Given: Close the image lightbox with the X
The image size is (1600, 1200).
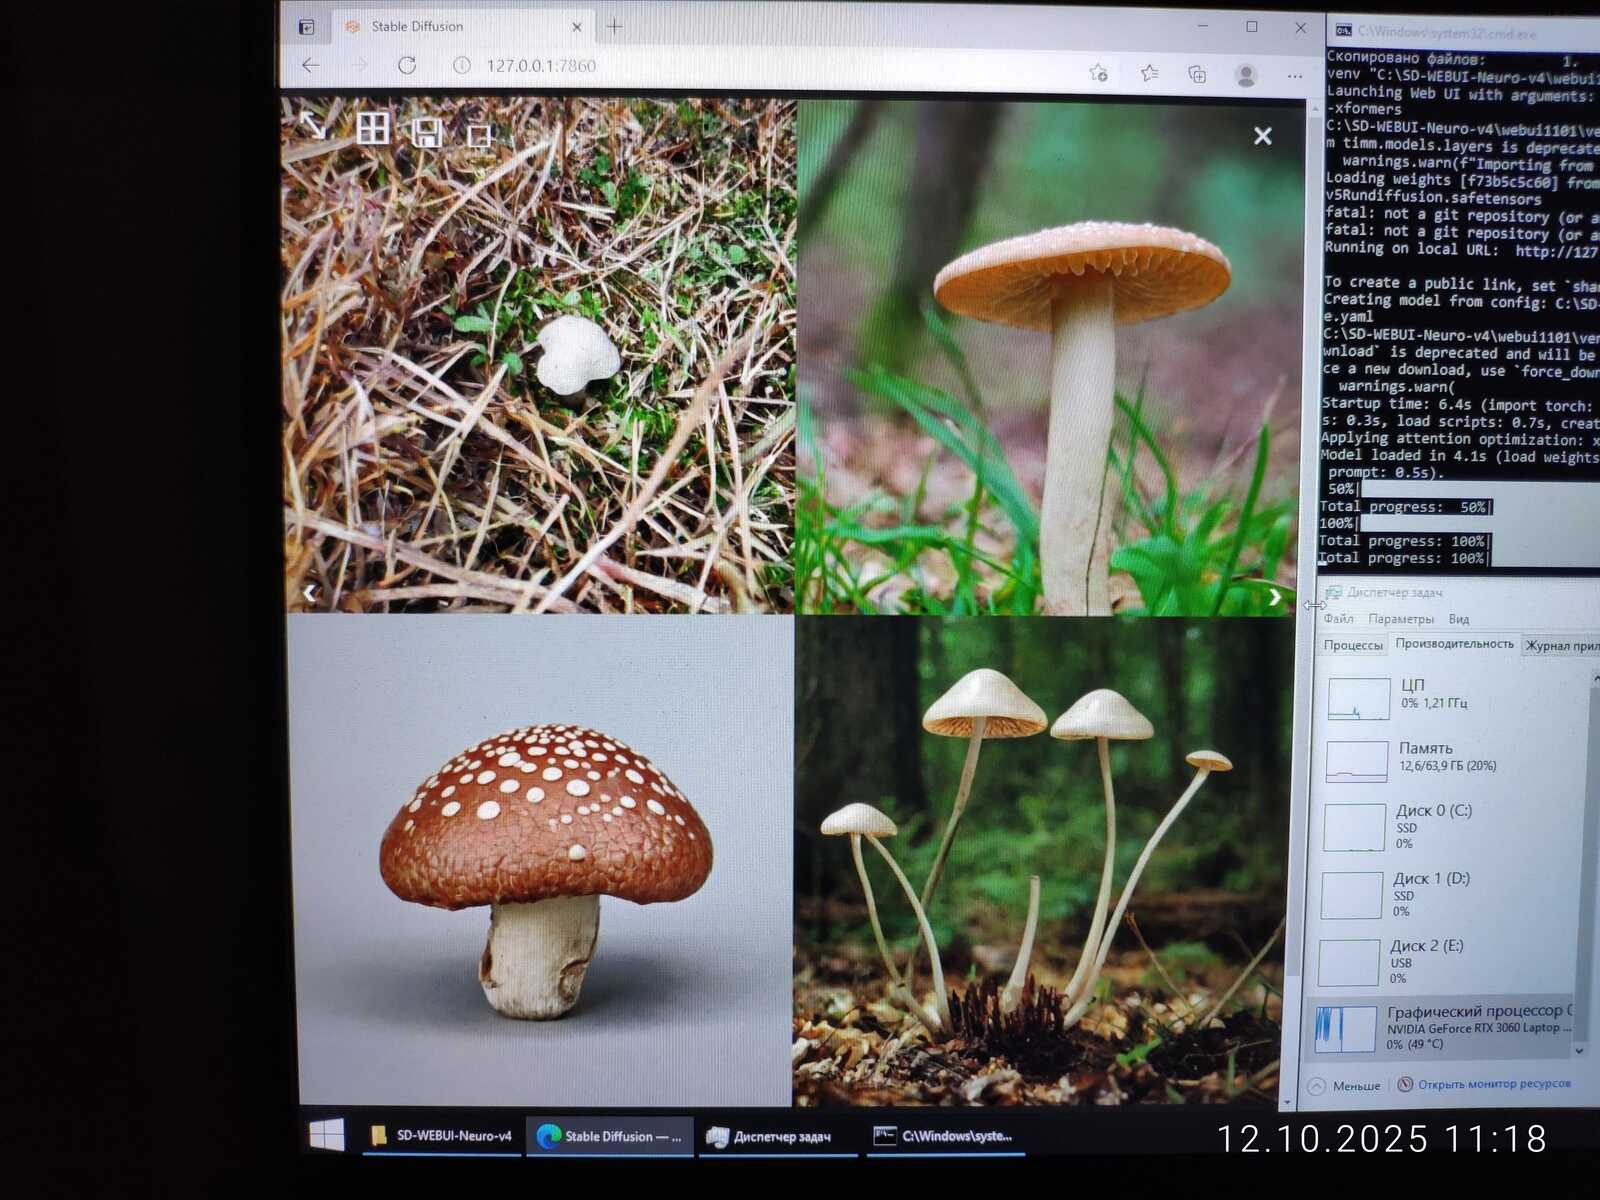Looking at the screenshot, I should coord(1263,136).
